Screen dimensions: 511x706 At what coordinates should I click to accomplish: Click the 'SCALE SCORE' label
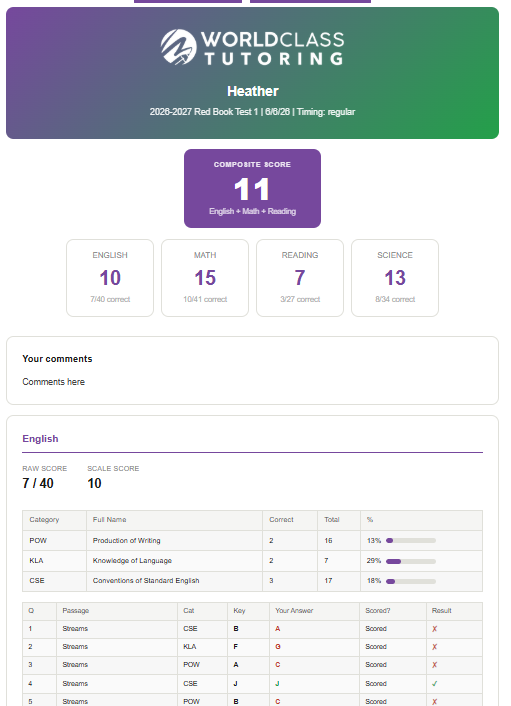coord(113,468)
